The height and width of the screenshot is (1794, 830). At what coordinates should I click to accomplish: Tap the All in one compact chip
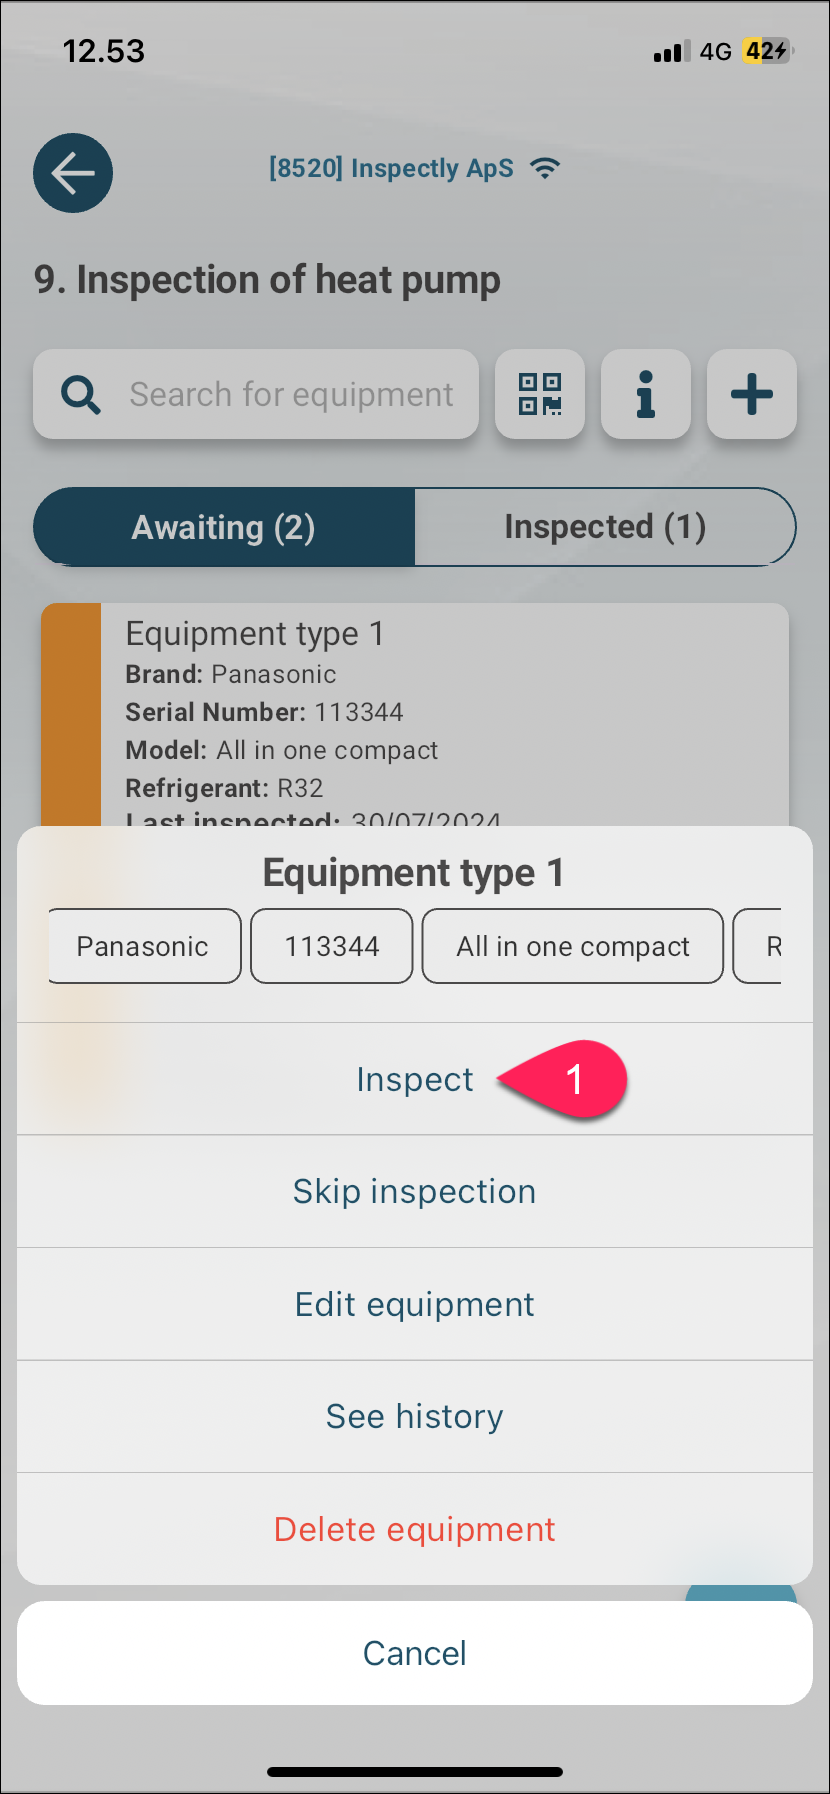click(x=573, y=946)
